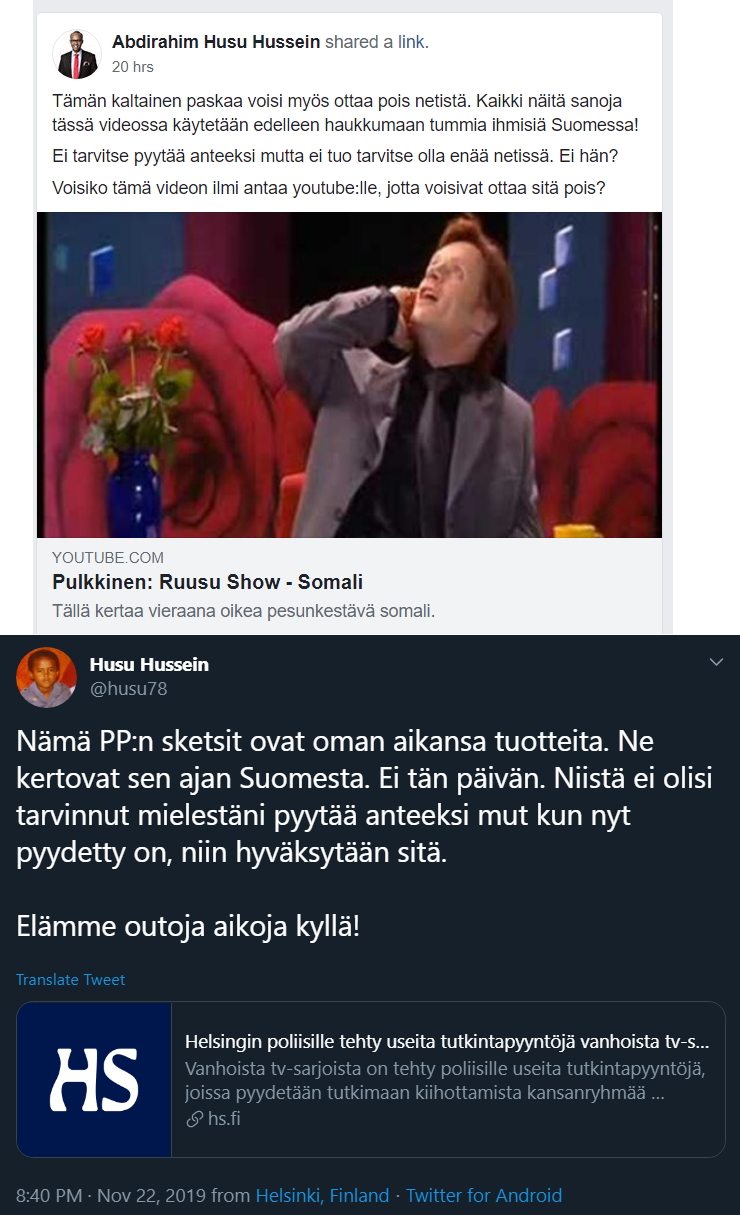Open the Helsinki, Finland location link
The height and width of the screenshot is (1215, 740).
(322, 1195)
